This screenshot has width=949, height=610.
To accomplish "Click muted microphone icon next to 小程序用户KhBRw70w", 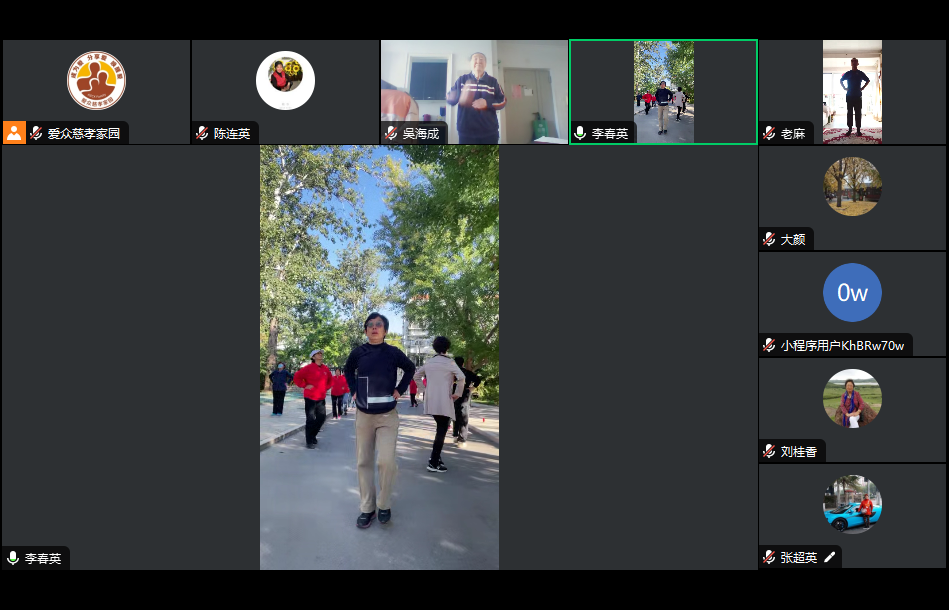I will (x=769, y=345).
